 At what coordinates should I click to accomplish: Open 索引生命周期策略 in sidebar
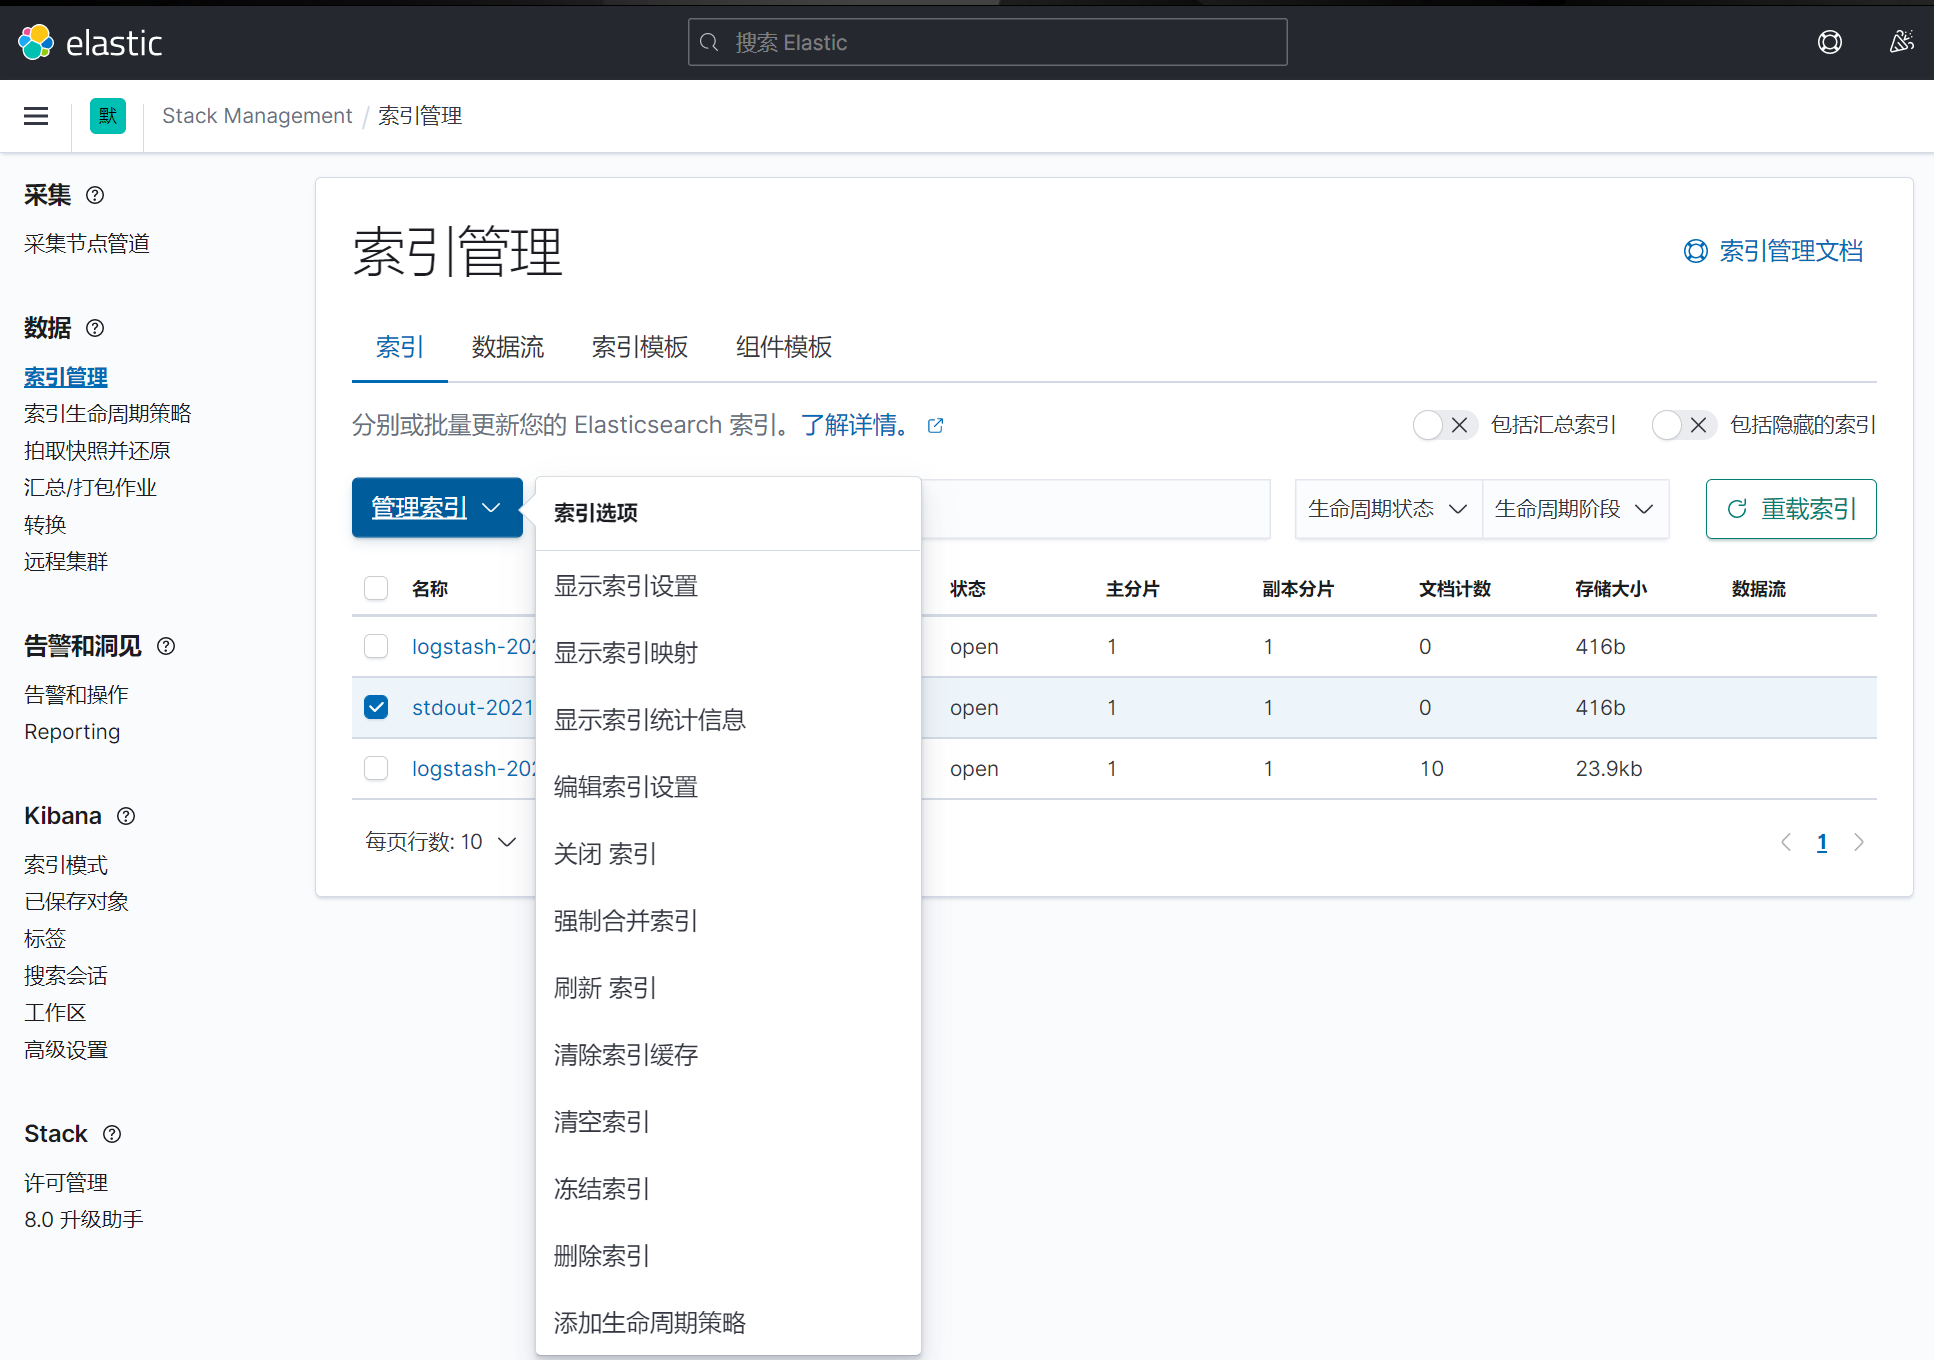[108, 414]
